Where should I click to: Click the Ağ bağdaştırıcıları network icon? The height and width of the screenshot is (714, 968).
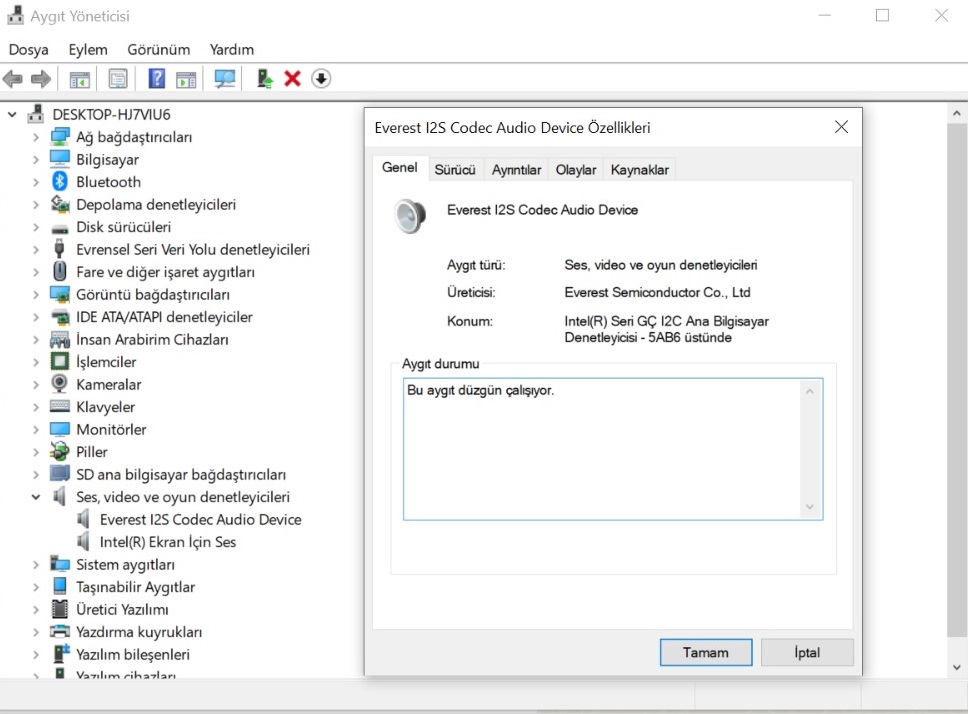[60, 136]
